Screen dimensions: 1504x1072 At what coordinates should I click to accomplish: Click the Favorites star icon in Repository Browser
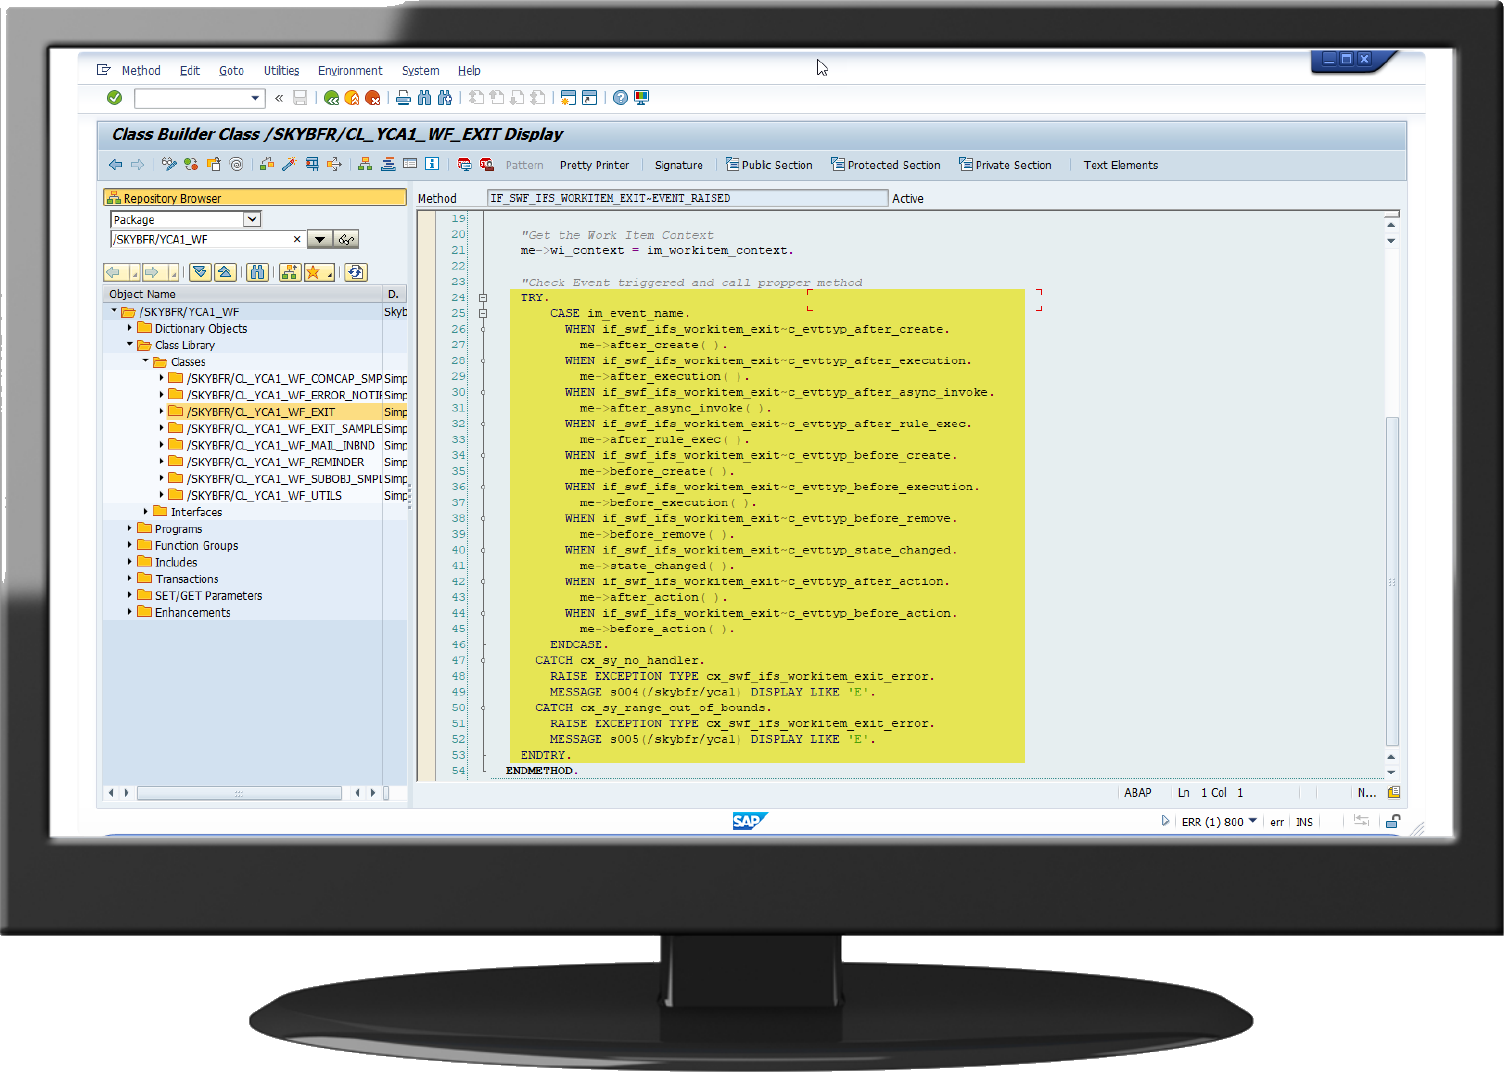(318, 272)
